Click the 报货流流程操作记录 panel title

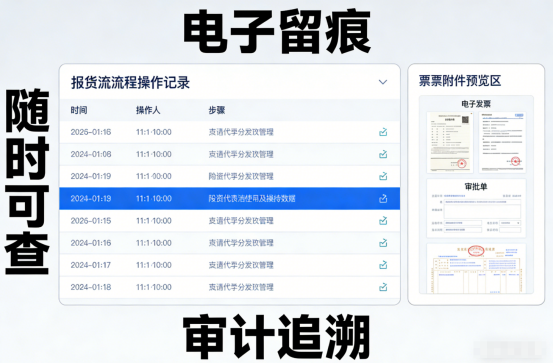(130, 83)
